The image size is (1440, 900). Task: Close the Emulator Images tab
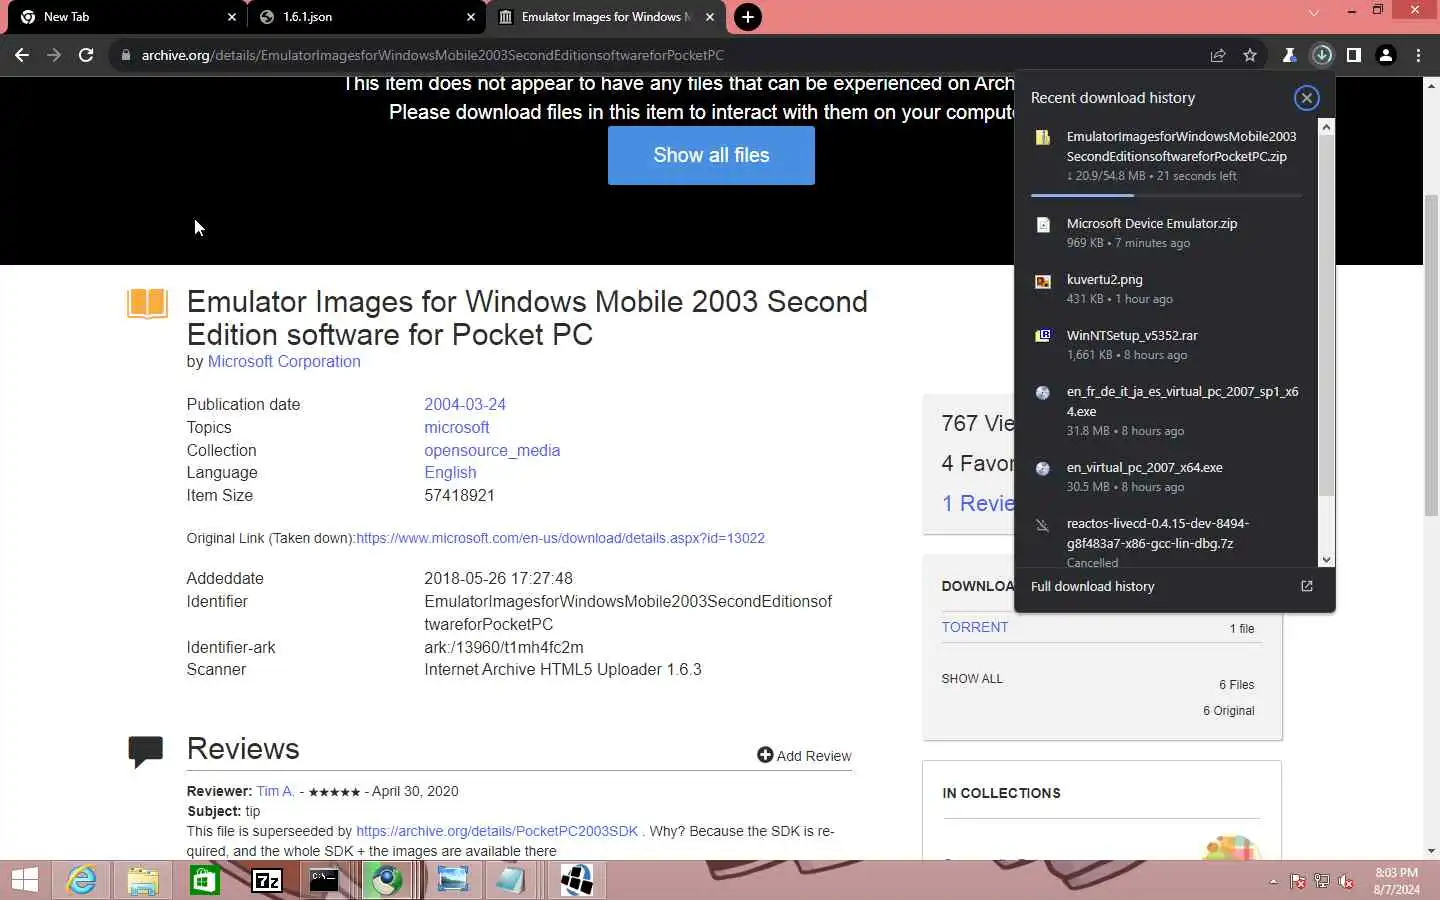point(710,17)
